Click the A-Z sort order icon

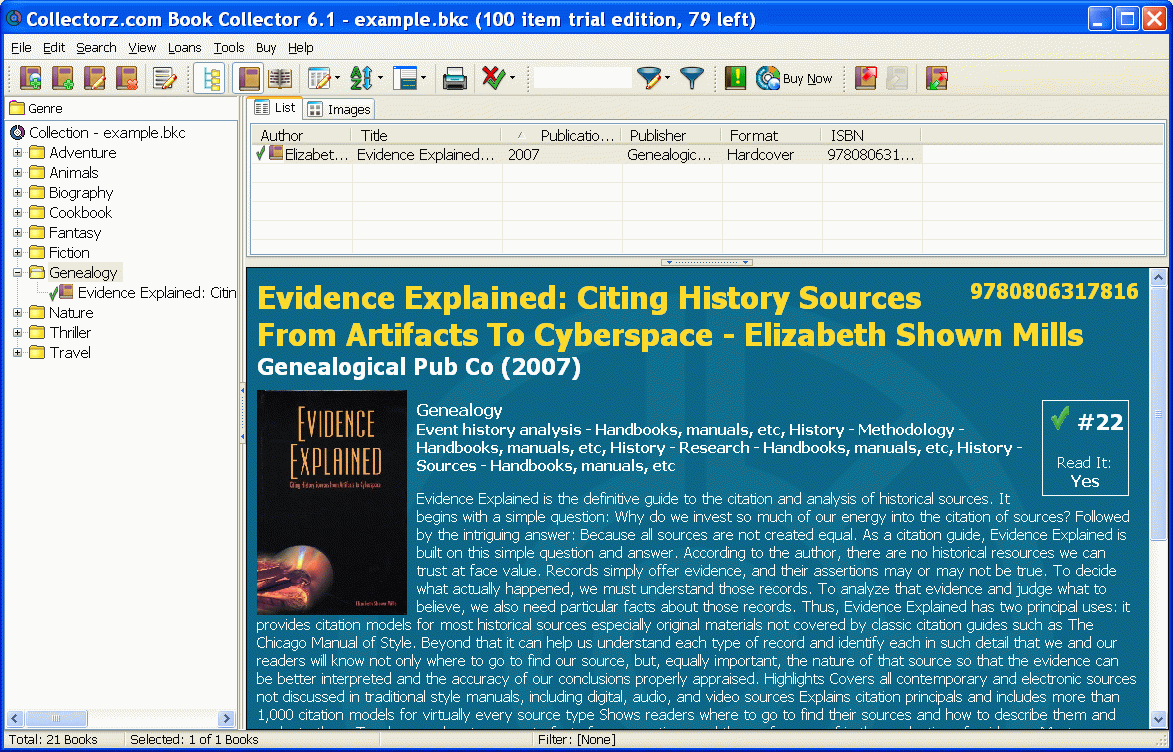coord(362,79)
